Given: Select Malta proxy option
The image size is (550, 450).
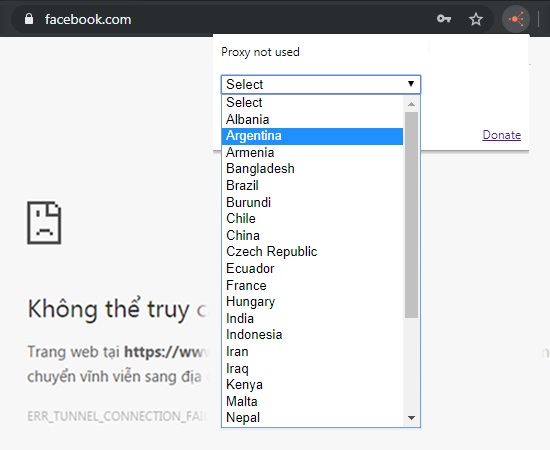Looking at the screenshot, I should tap(312, 401).
